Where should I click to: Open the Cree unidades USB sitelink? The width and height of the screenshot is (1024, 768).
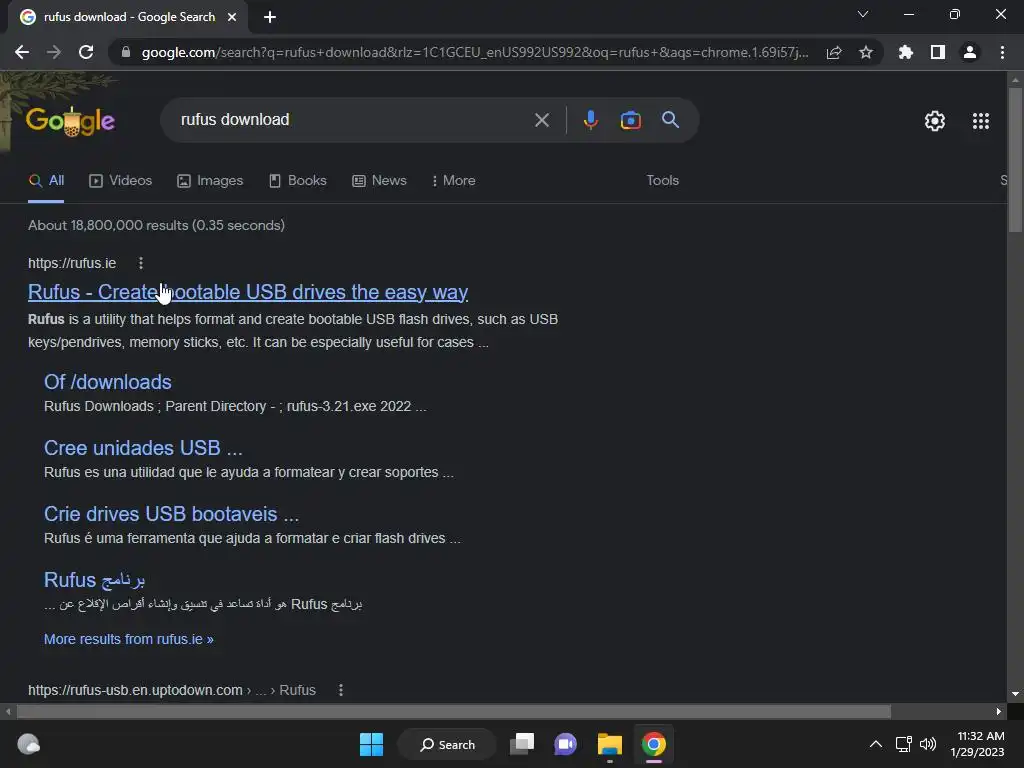pyautogui.click(x=143, y=448)
